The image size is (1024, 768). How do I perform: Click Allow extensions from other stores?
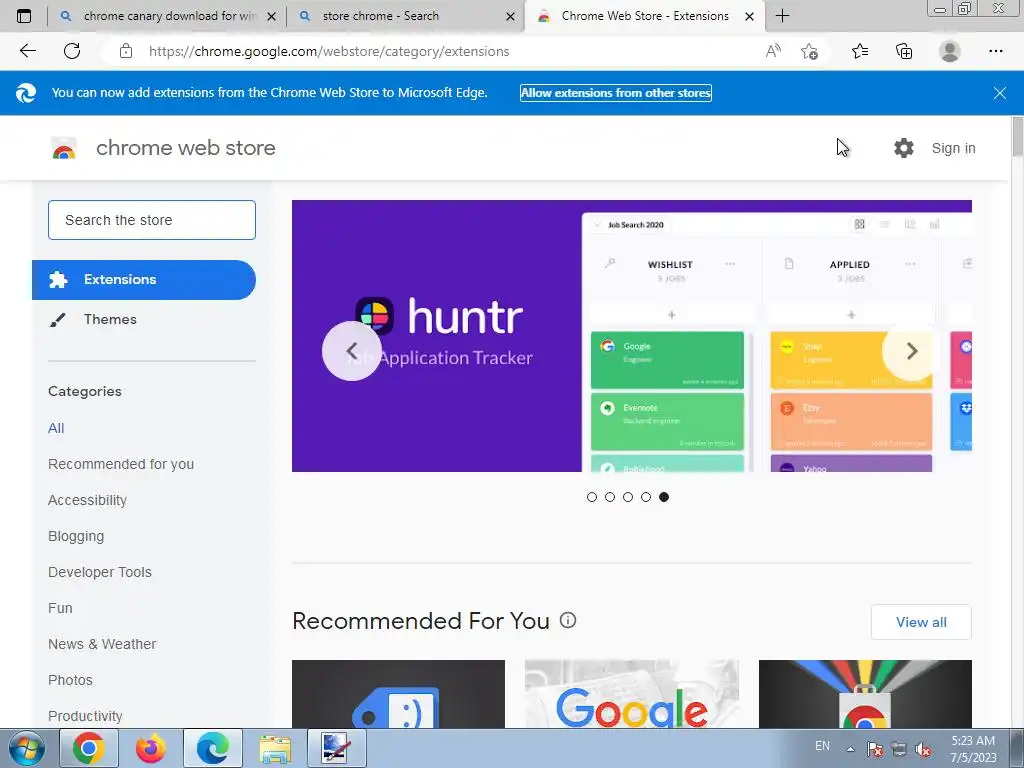point(615,93)
